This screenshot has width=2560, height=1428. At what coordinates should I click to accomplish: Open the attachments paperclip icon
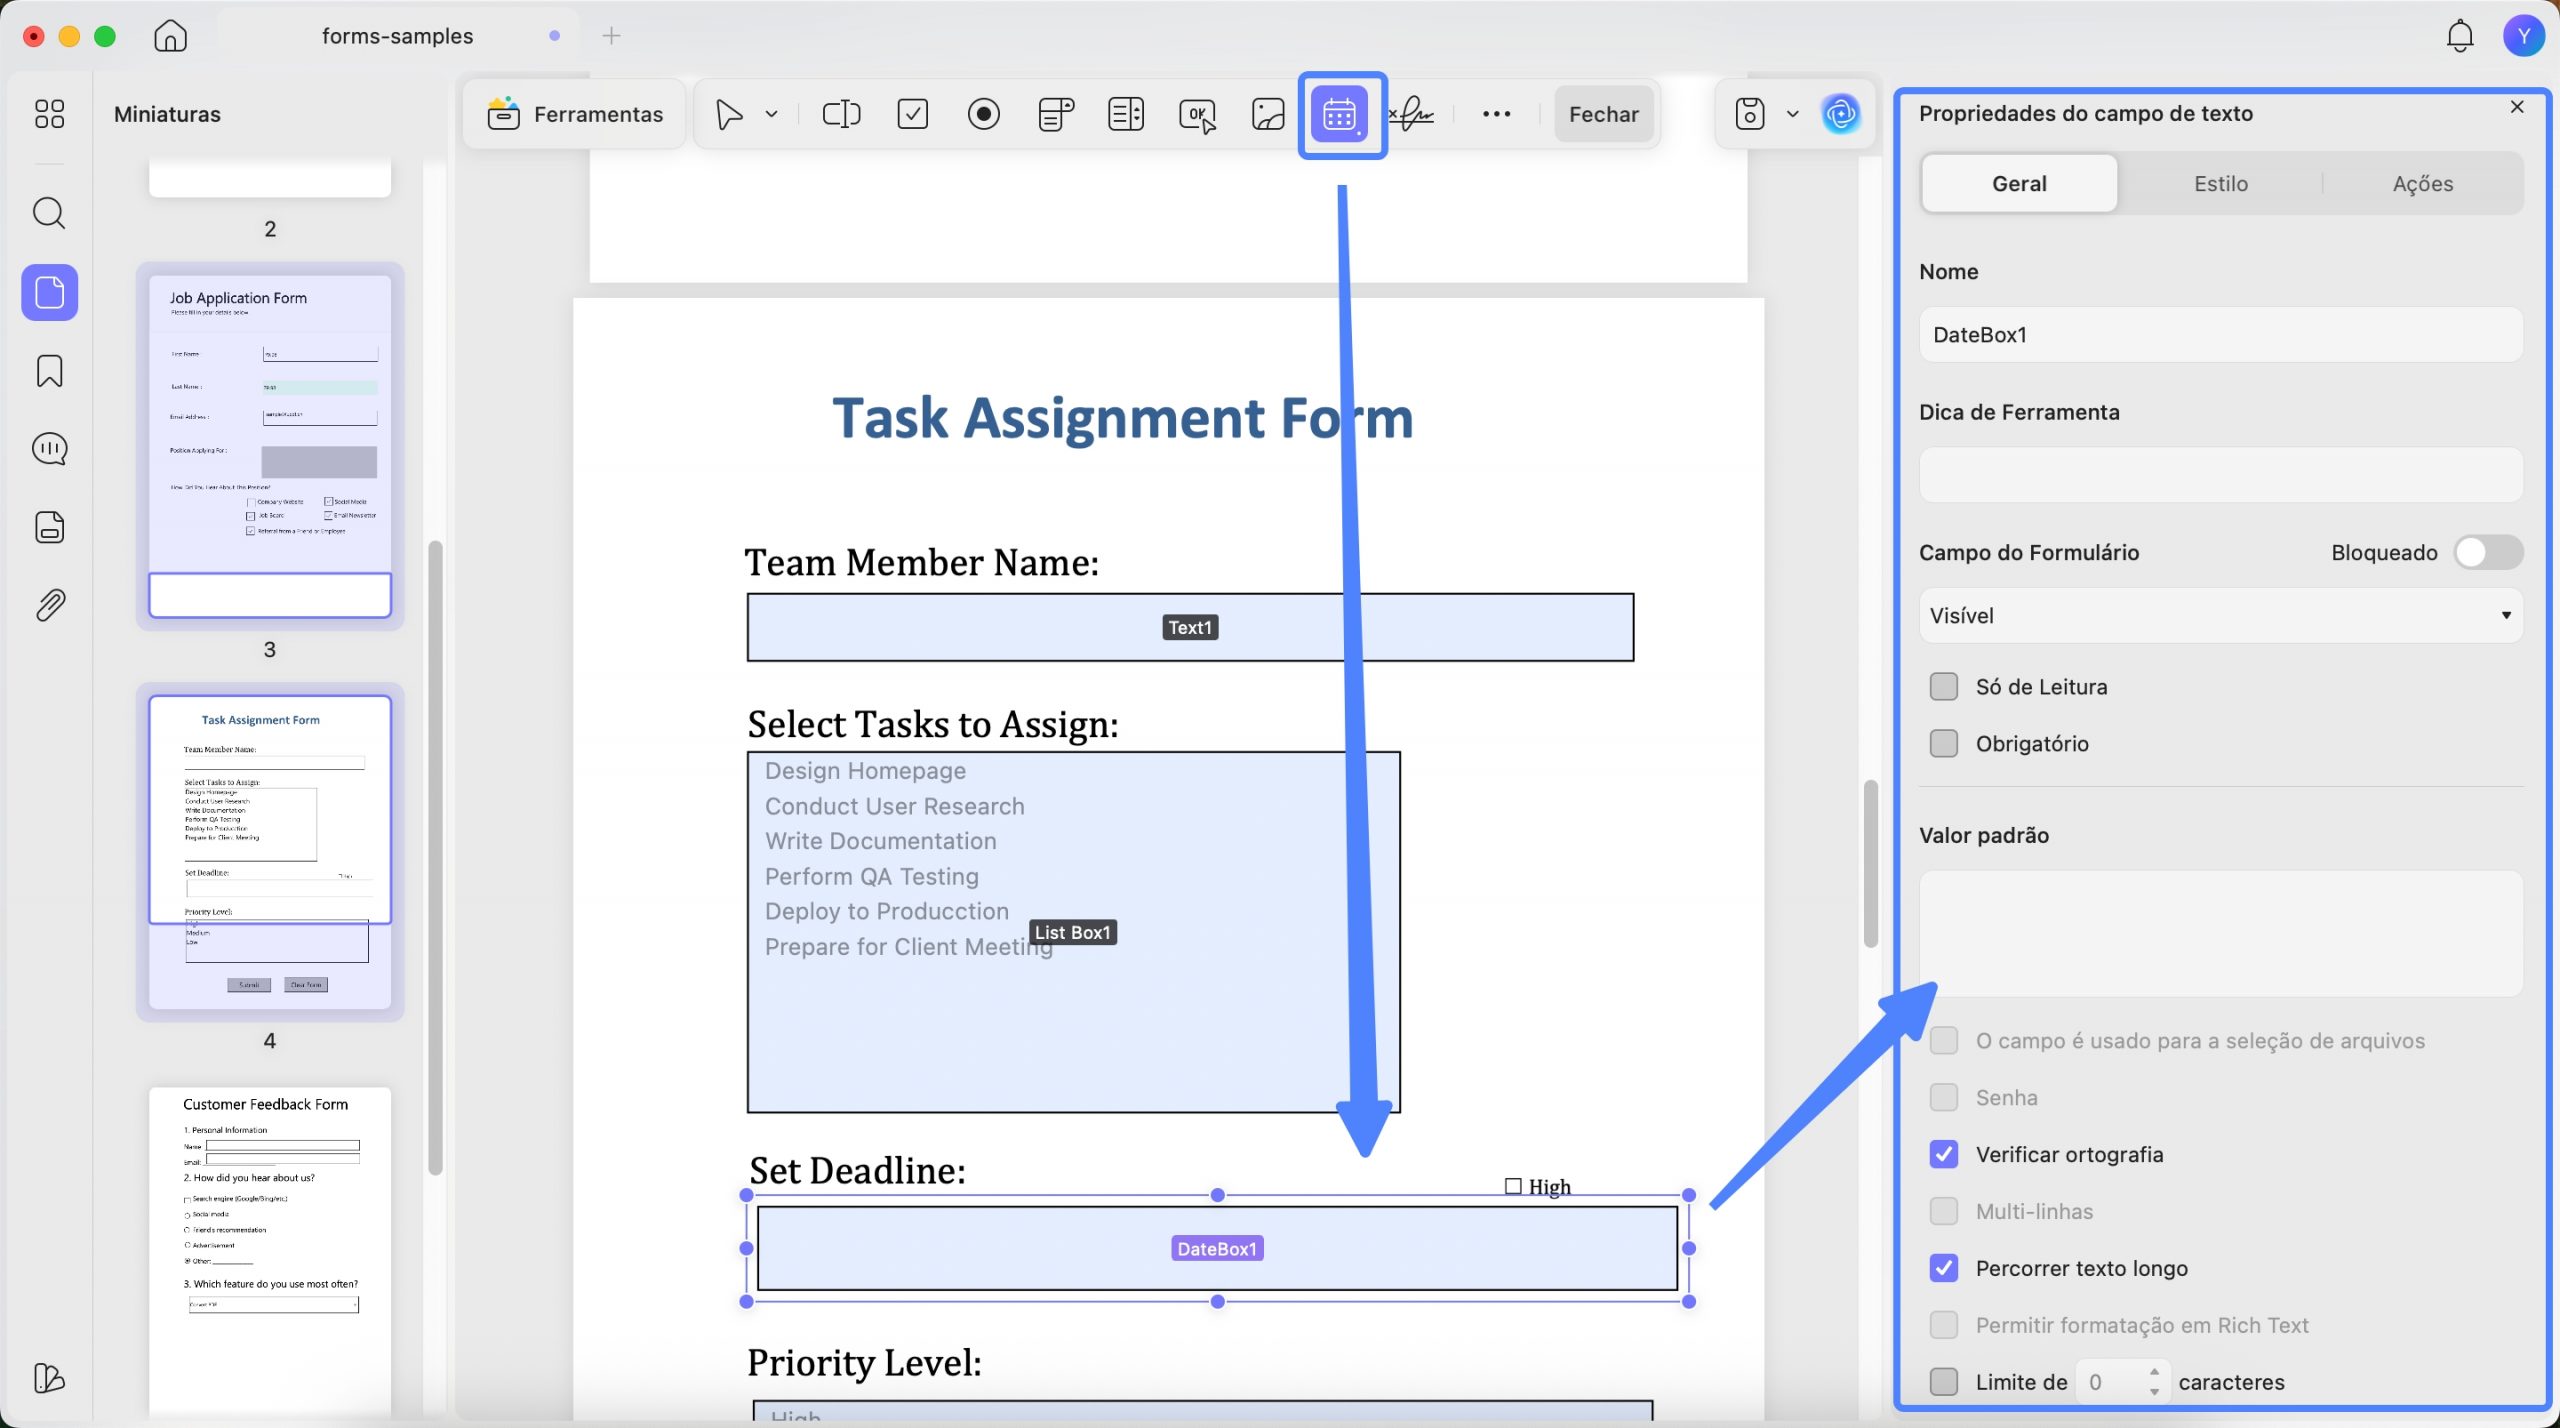tap(49, 605)
